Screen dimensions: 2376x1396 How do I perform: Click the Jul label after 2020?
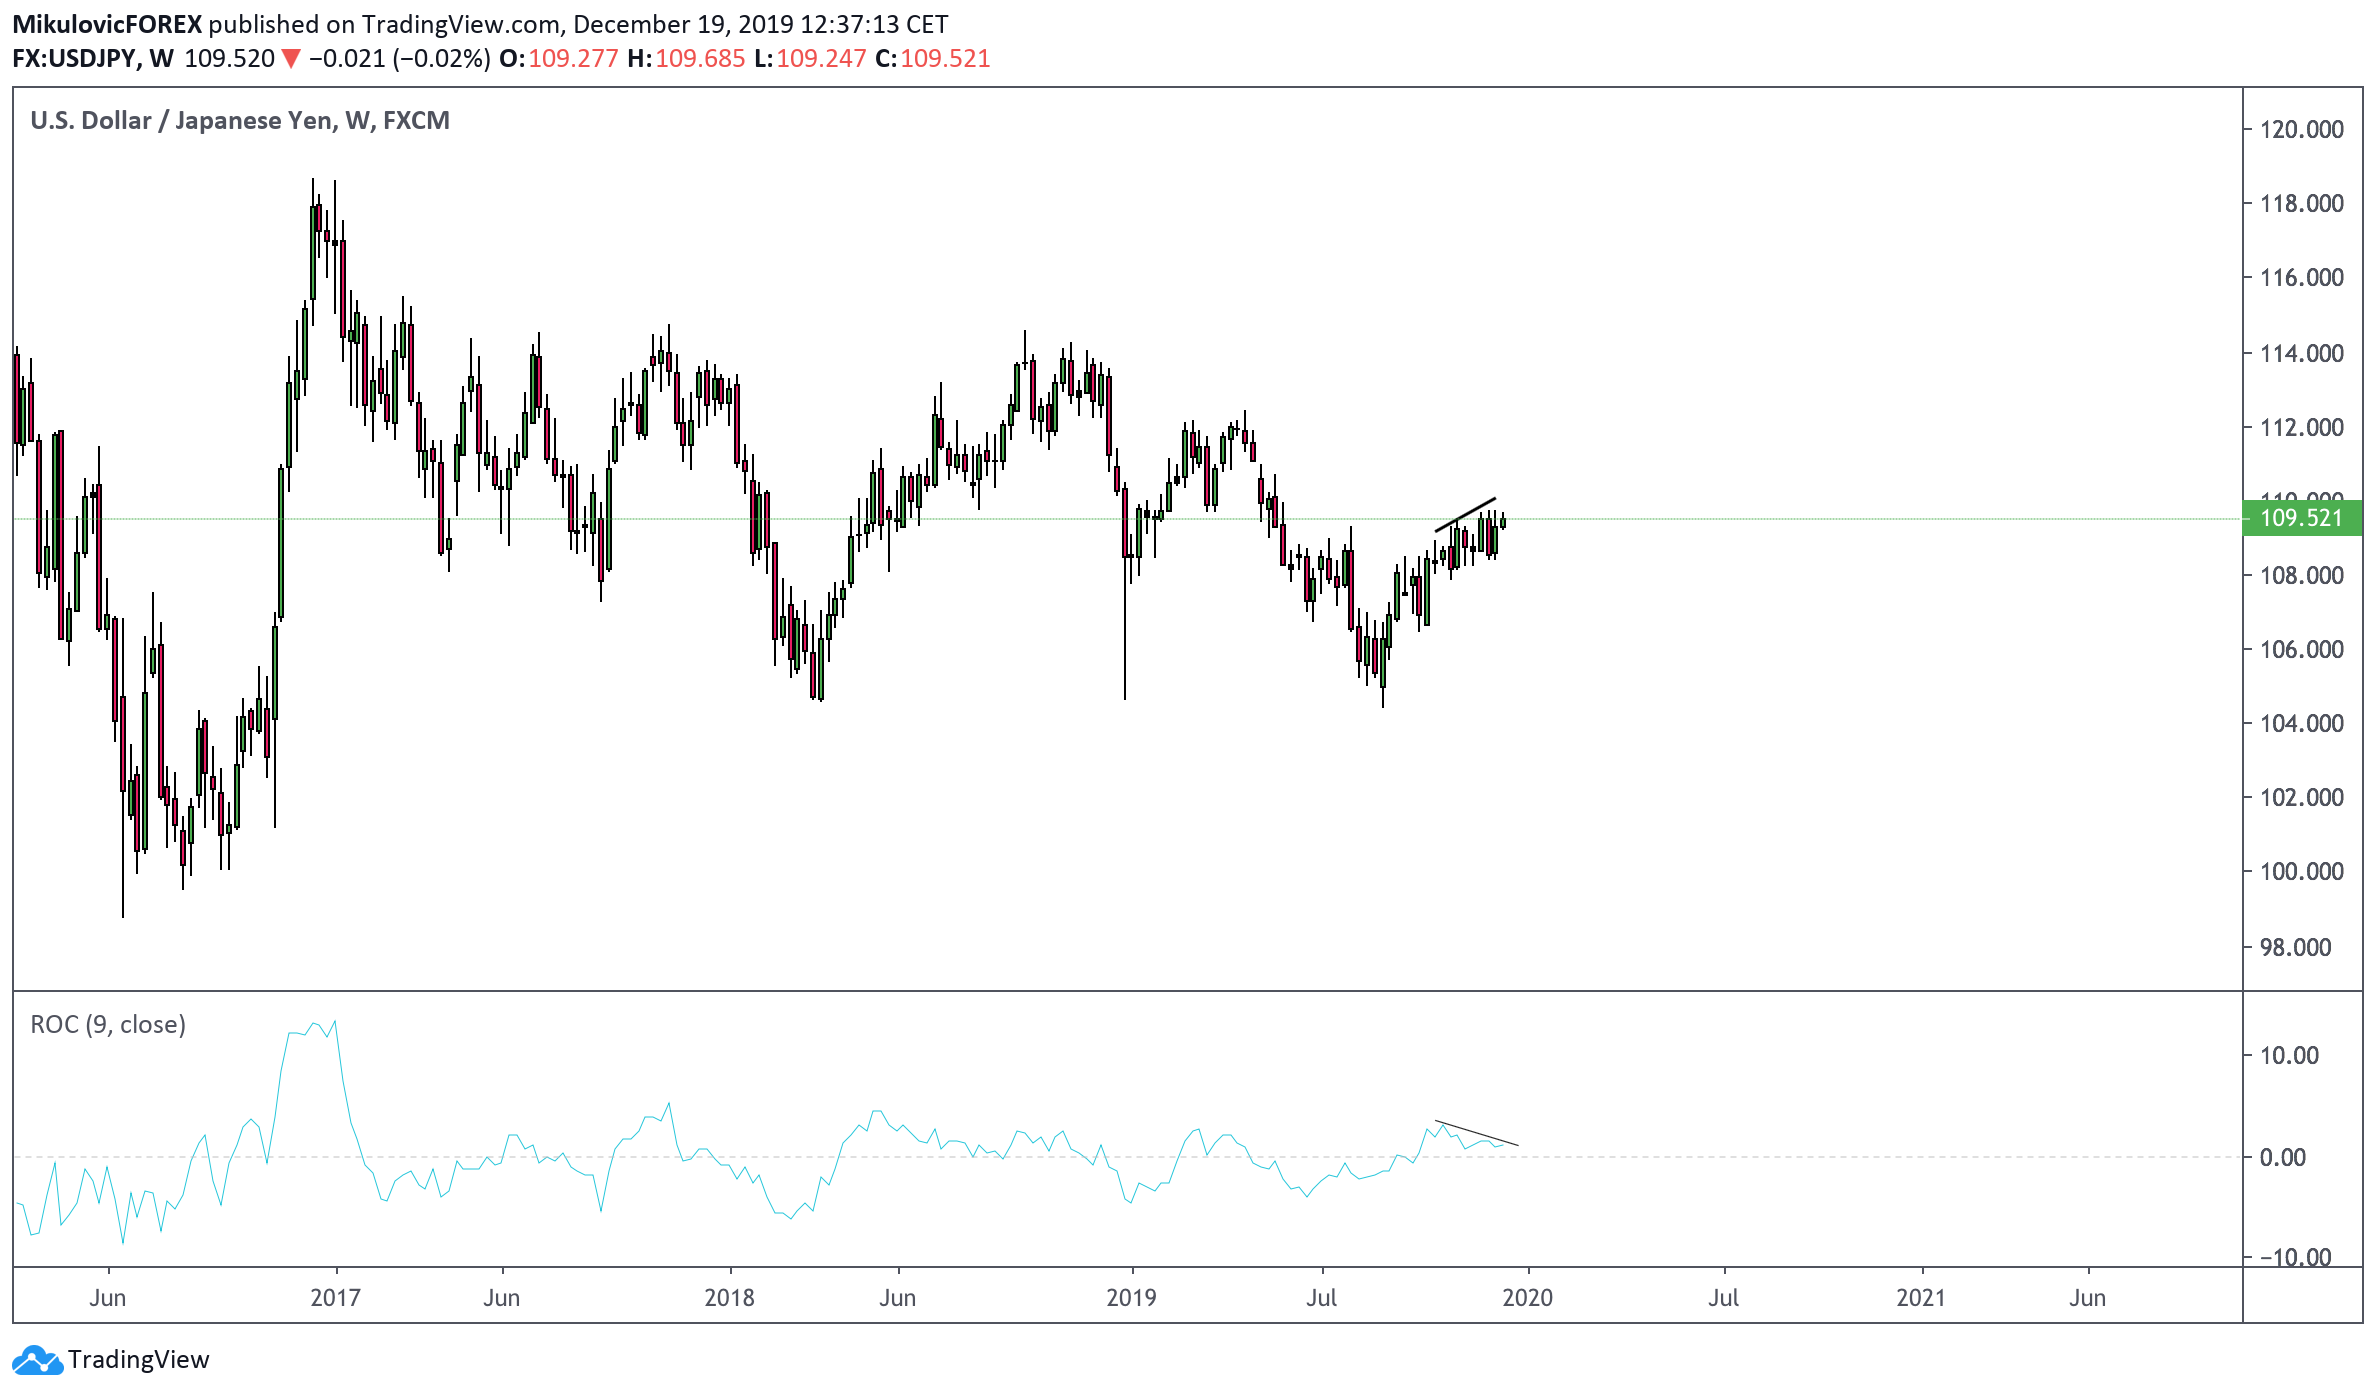coord(1723,1298)
